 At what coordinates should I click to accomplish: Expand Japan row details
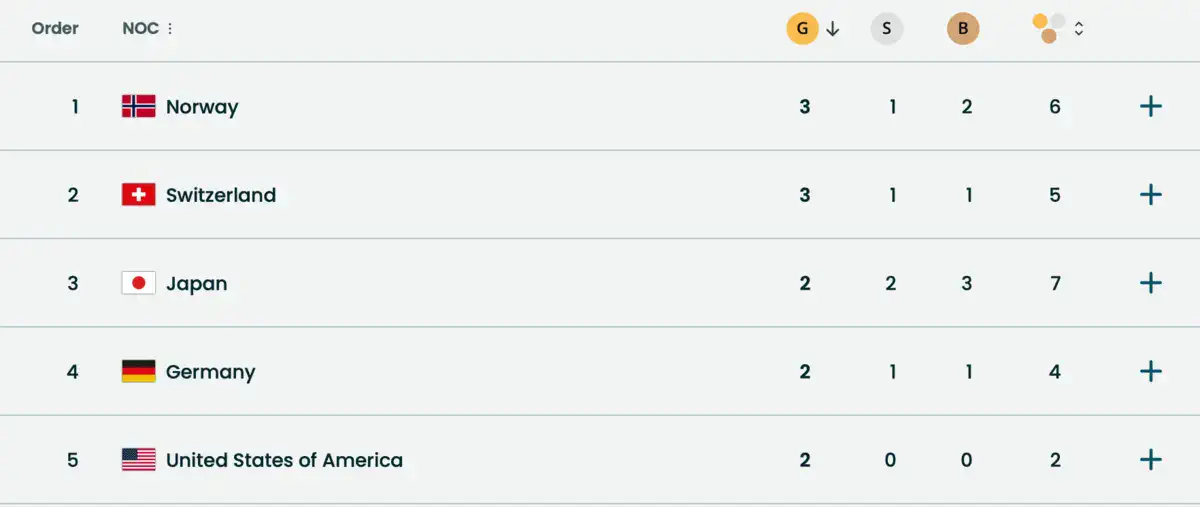(x=1151, y=283)
